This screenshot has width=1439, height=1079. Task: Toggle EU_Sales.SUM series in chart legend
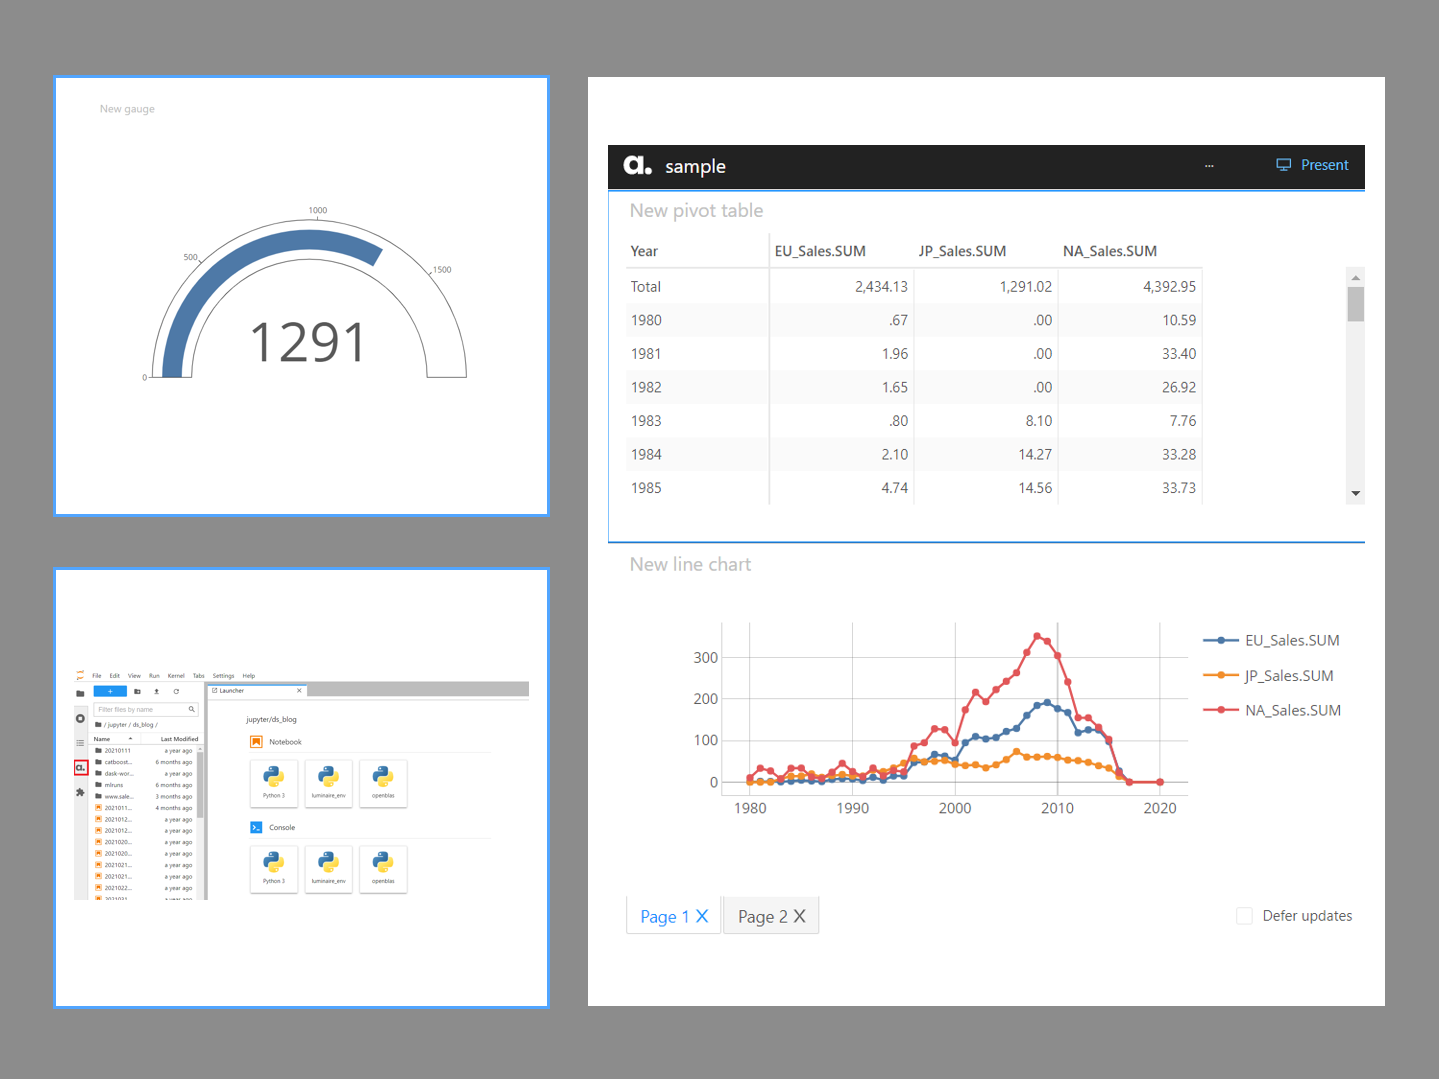click(x=1291, y=640)
